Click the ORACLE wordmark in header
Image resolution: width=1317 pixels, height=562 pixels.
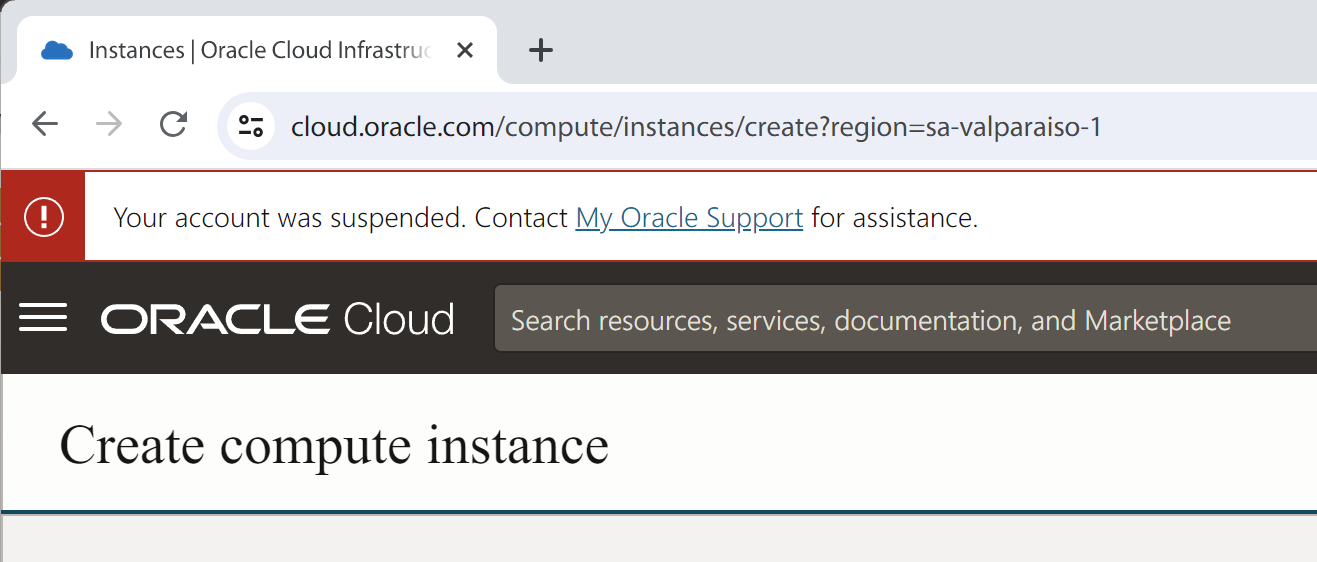coord(215,320)
